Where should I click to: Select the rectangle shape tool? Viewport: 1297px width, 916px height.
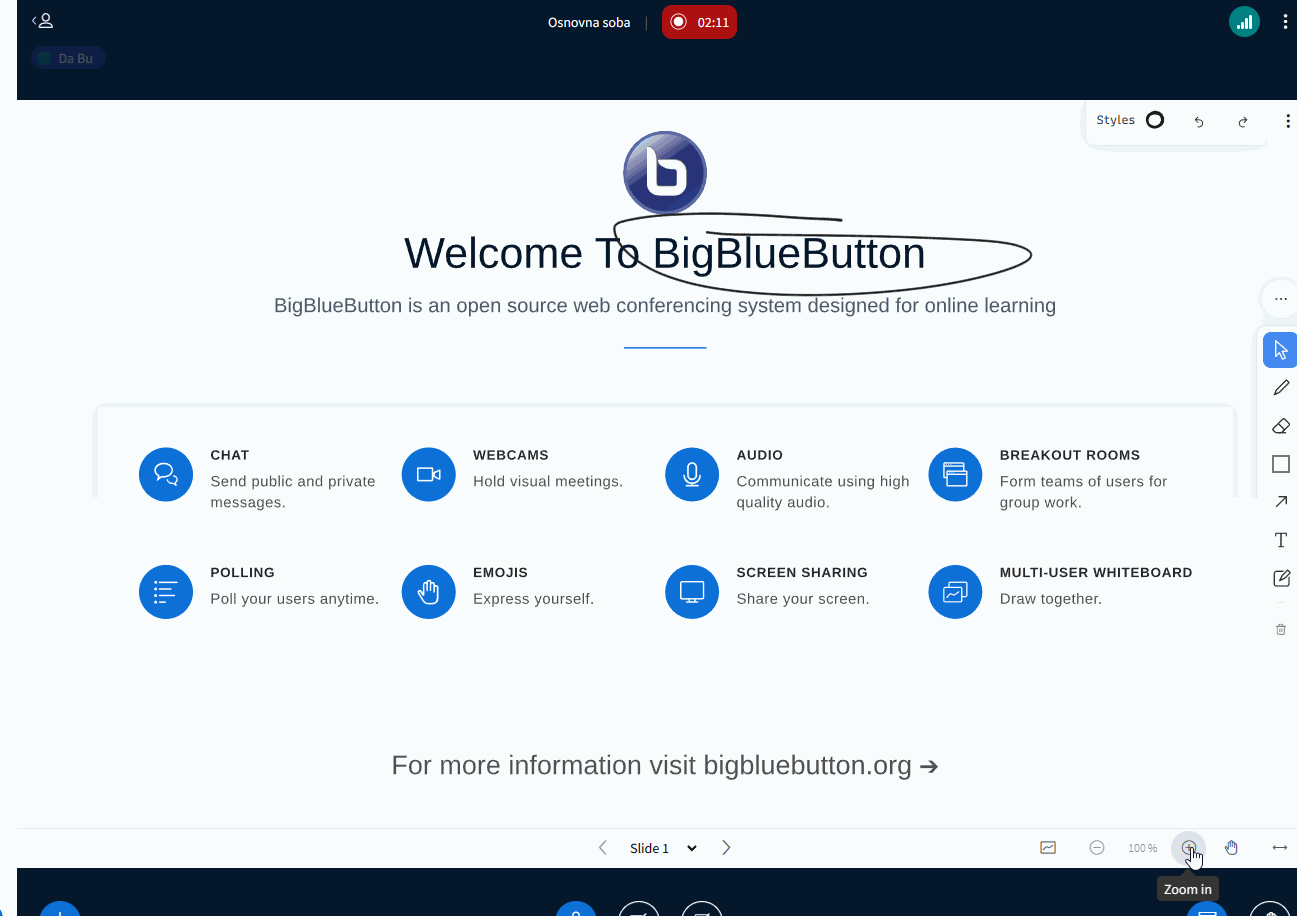(x=1281, y=463)
